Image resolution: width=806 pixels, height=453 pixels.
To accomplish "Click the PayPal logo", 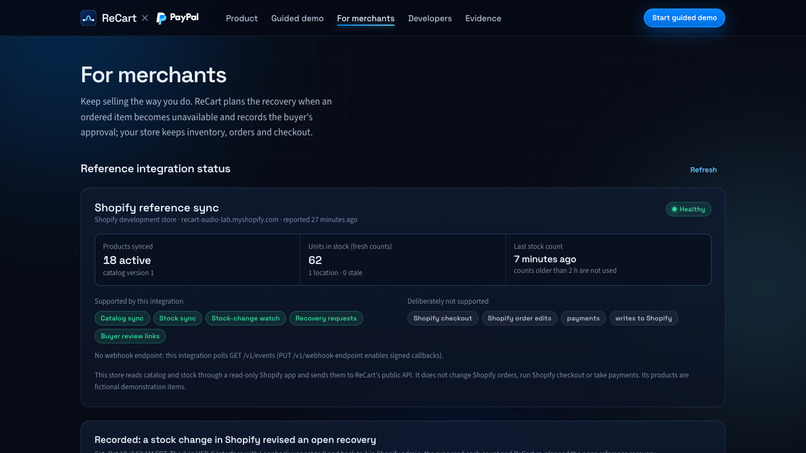I will tap(177, 18).
